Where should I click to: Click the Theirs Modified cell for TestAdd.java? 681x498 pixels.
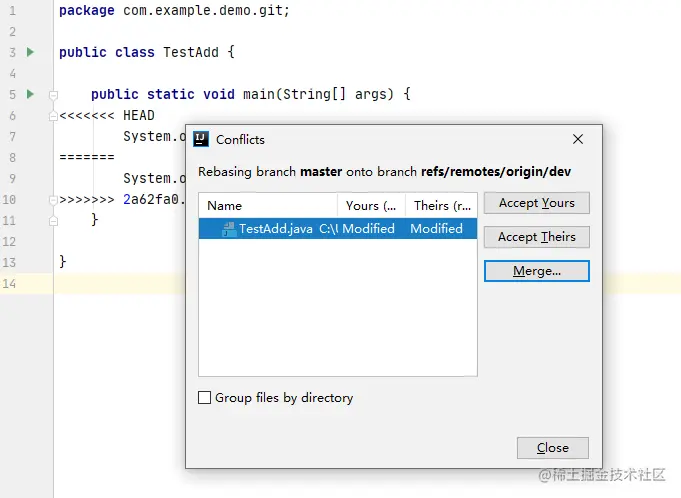click(x=436, y=228)
